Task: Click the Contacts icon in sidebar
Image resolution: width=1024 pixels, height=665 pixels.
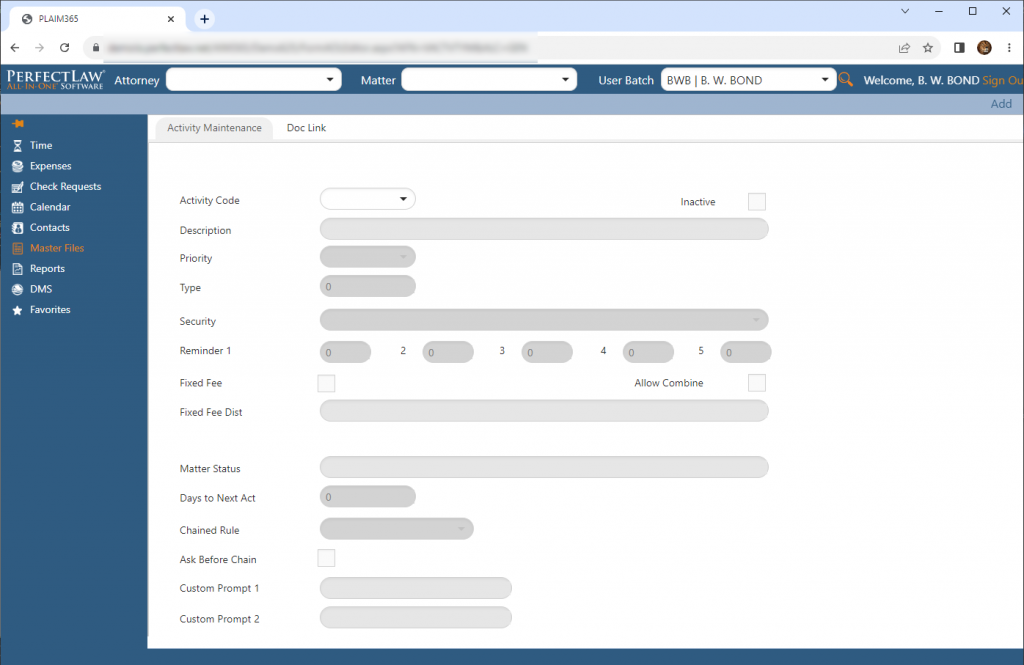Action: click(18, 228)
